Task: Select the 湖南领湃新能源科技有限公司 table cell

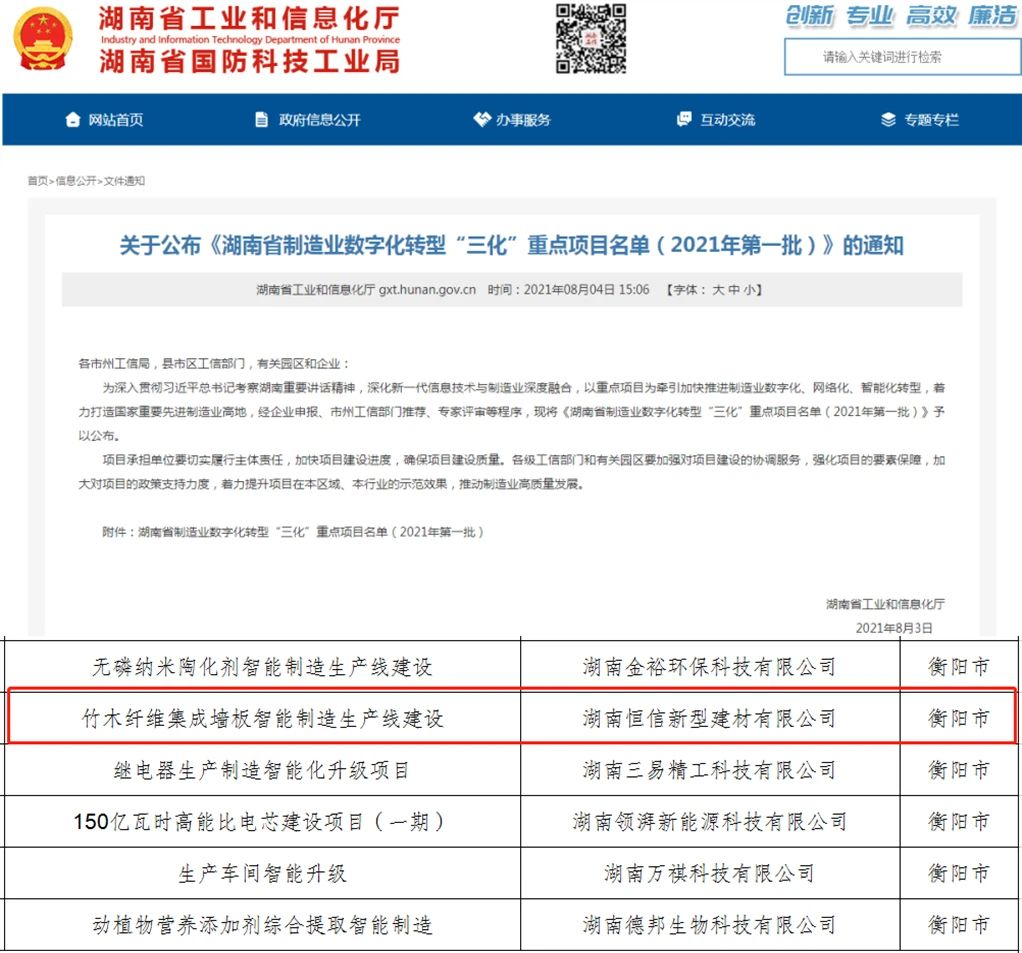Action: pyautogui.click(x=709, y=822)
